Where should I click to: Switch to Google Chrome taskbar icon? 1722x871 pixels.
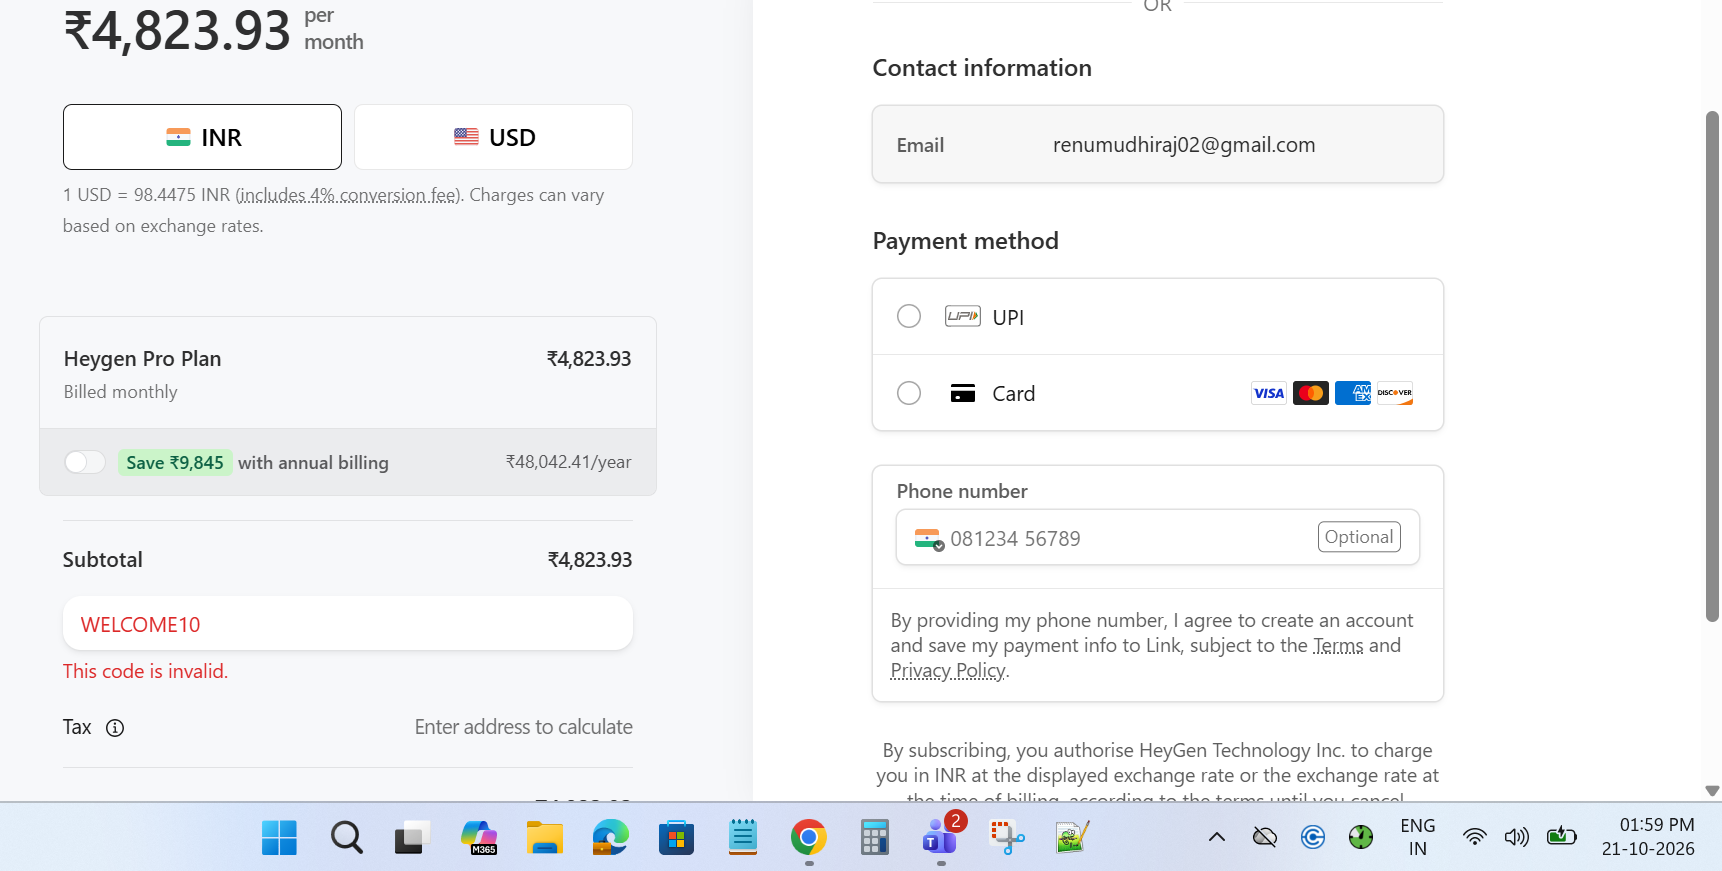808,837
